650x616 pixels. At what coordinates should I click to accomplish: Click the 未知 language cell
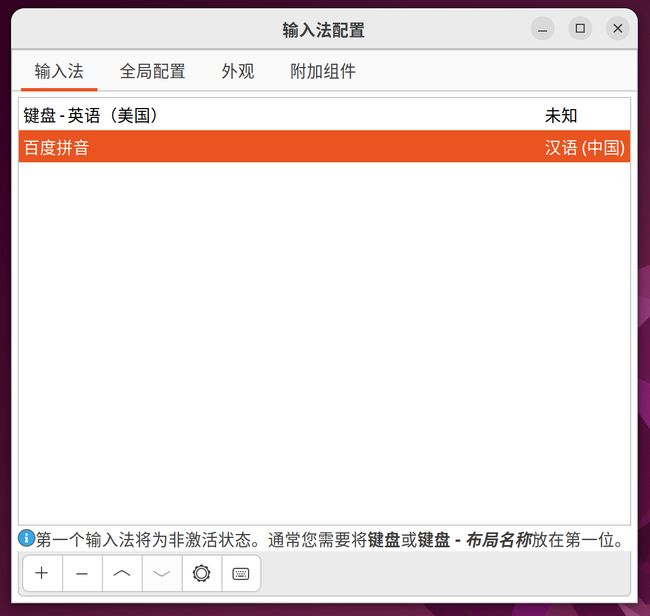[560, 115]
